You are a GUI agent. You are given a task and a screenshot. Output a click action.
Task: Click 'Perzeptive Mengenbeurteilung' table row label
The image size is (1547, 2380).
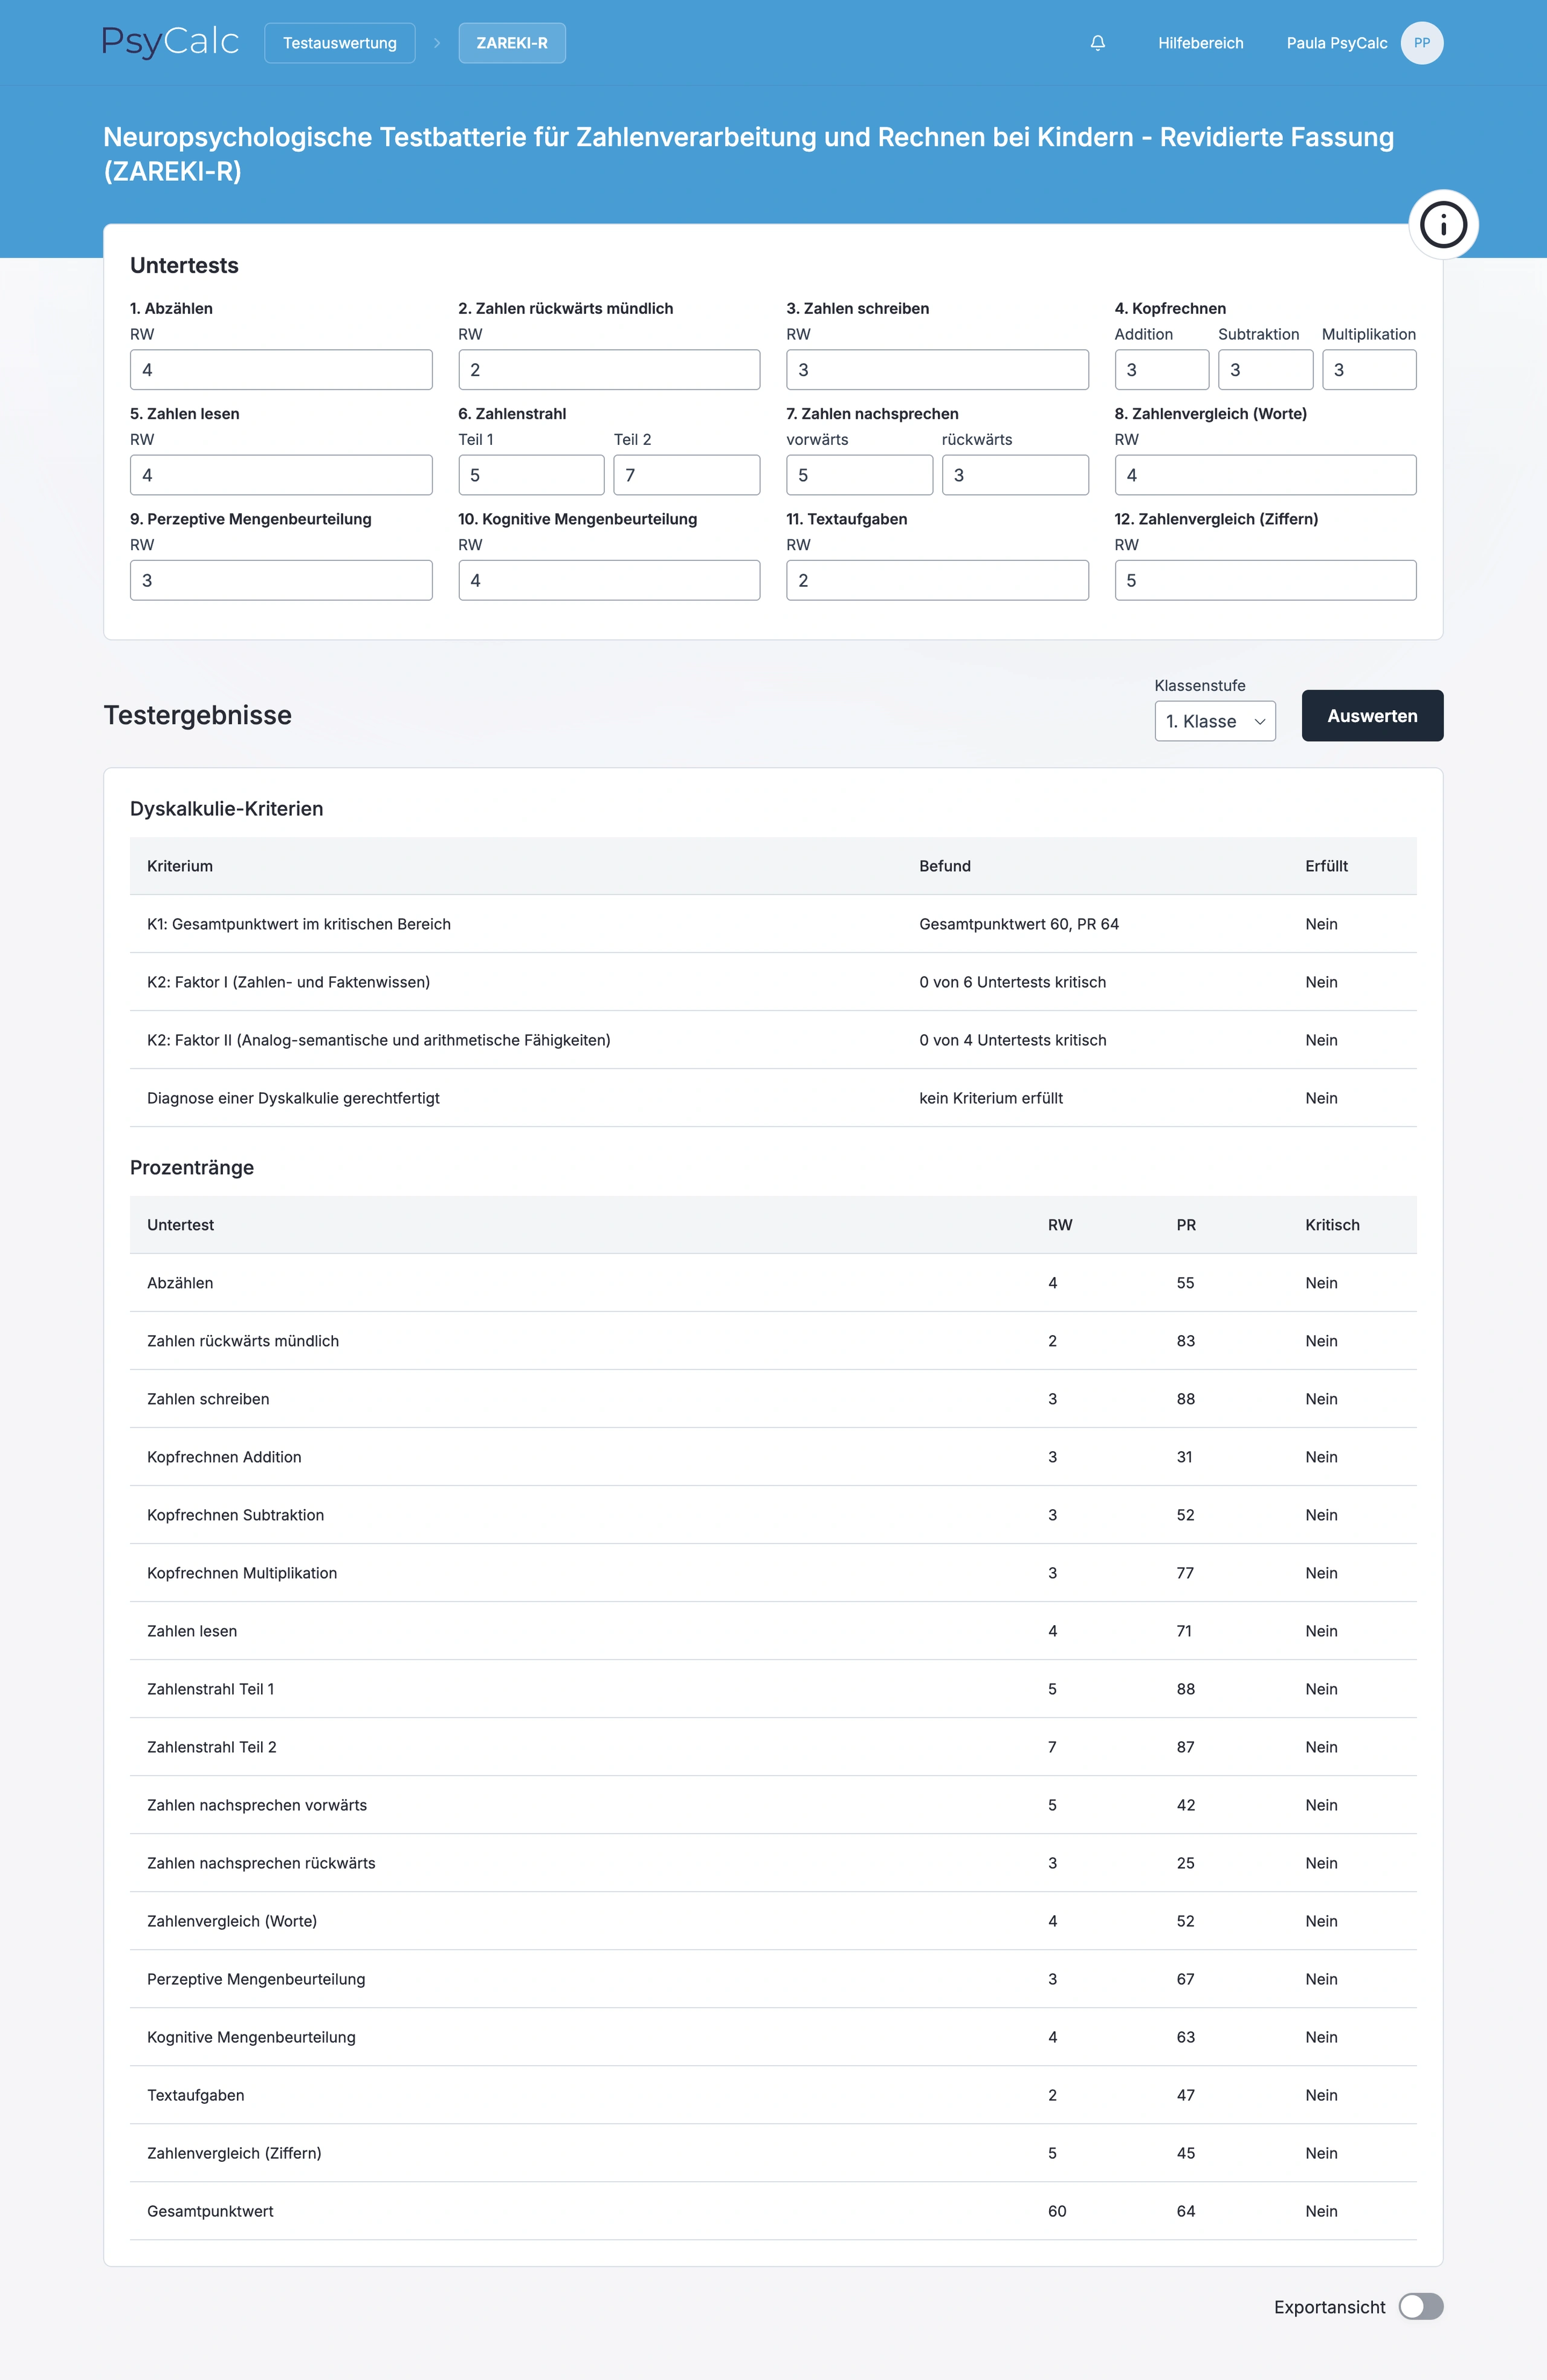point(256,1979)
